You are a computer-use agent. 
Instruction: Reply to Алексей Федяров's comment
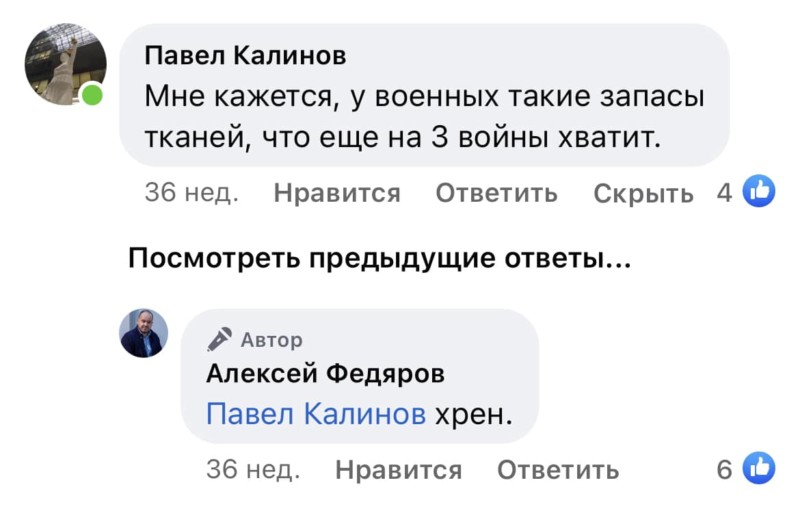(x=558, y=469)
